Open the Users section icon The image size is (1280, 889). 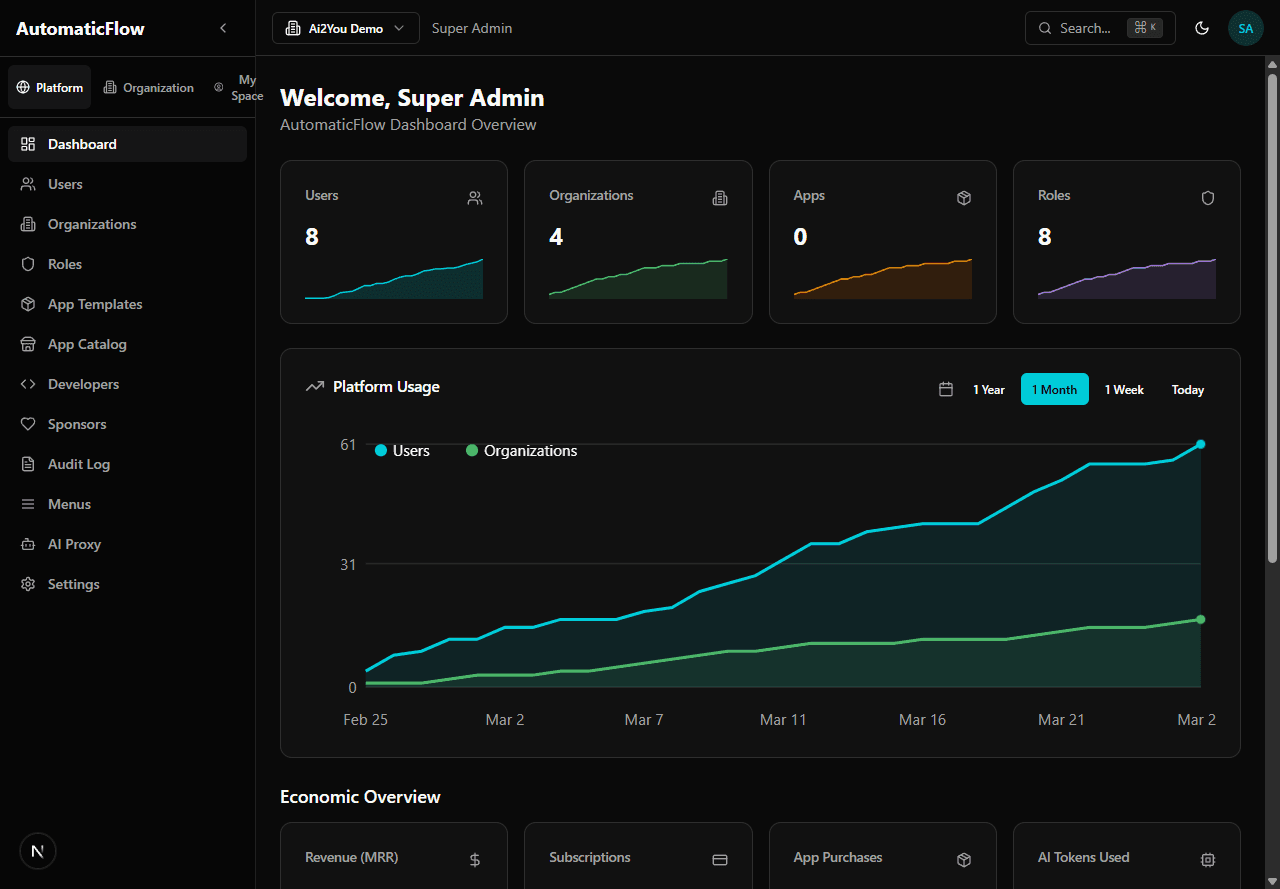(x=28, y=184)
